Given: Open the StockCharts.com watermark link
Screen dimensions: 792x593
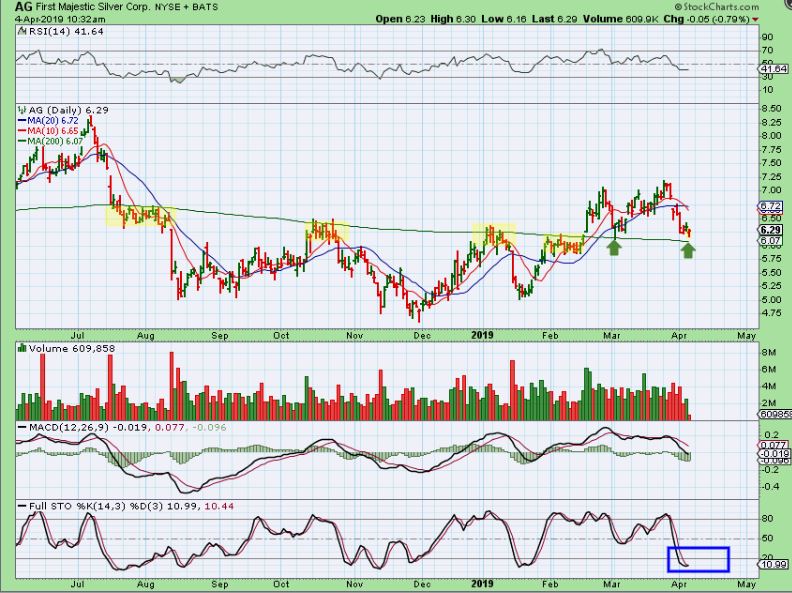Looking at the screenshot, I should tap(716, 7).
